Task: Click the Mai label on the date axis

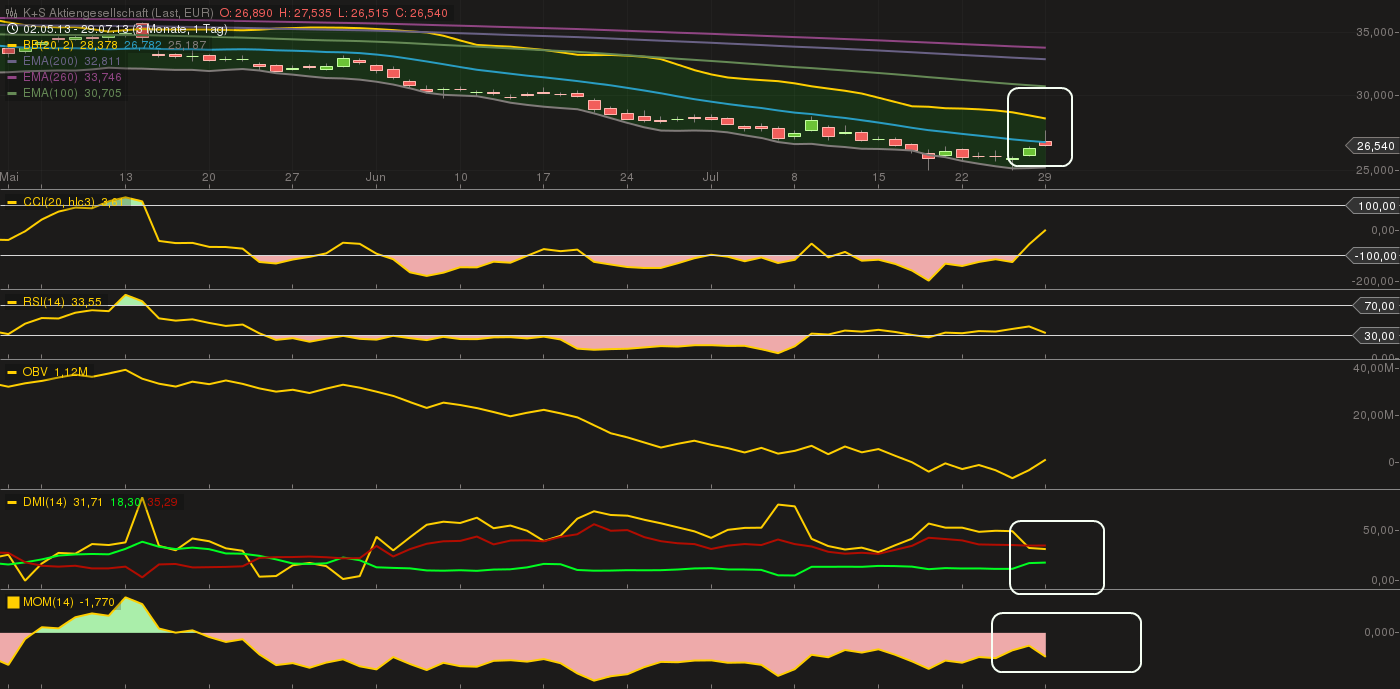Action: coord(10,177)
